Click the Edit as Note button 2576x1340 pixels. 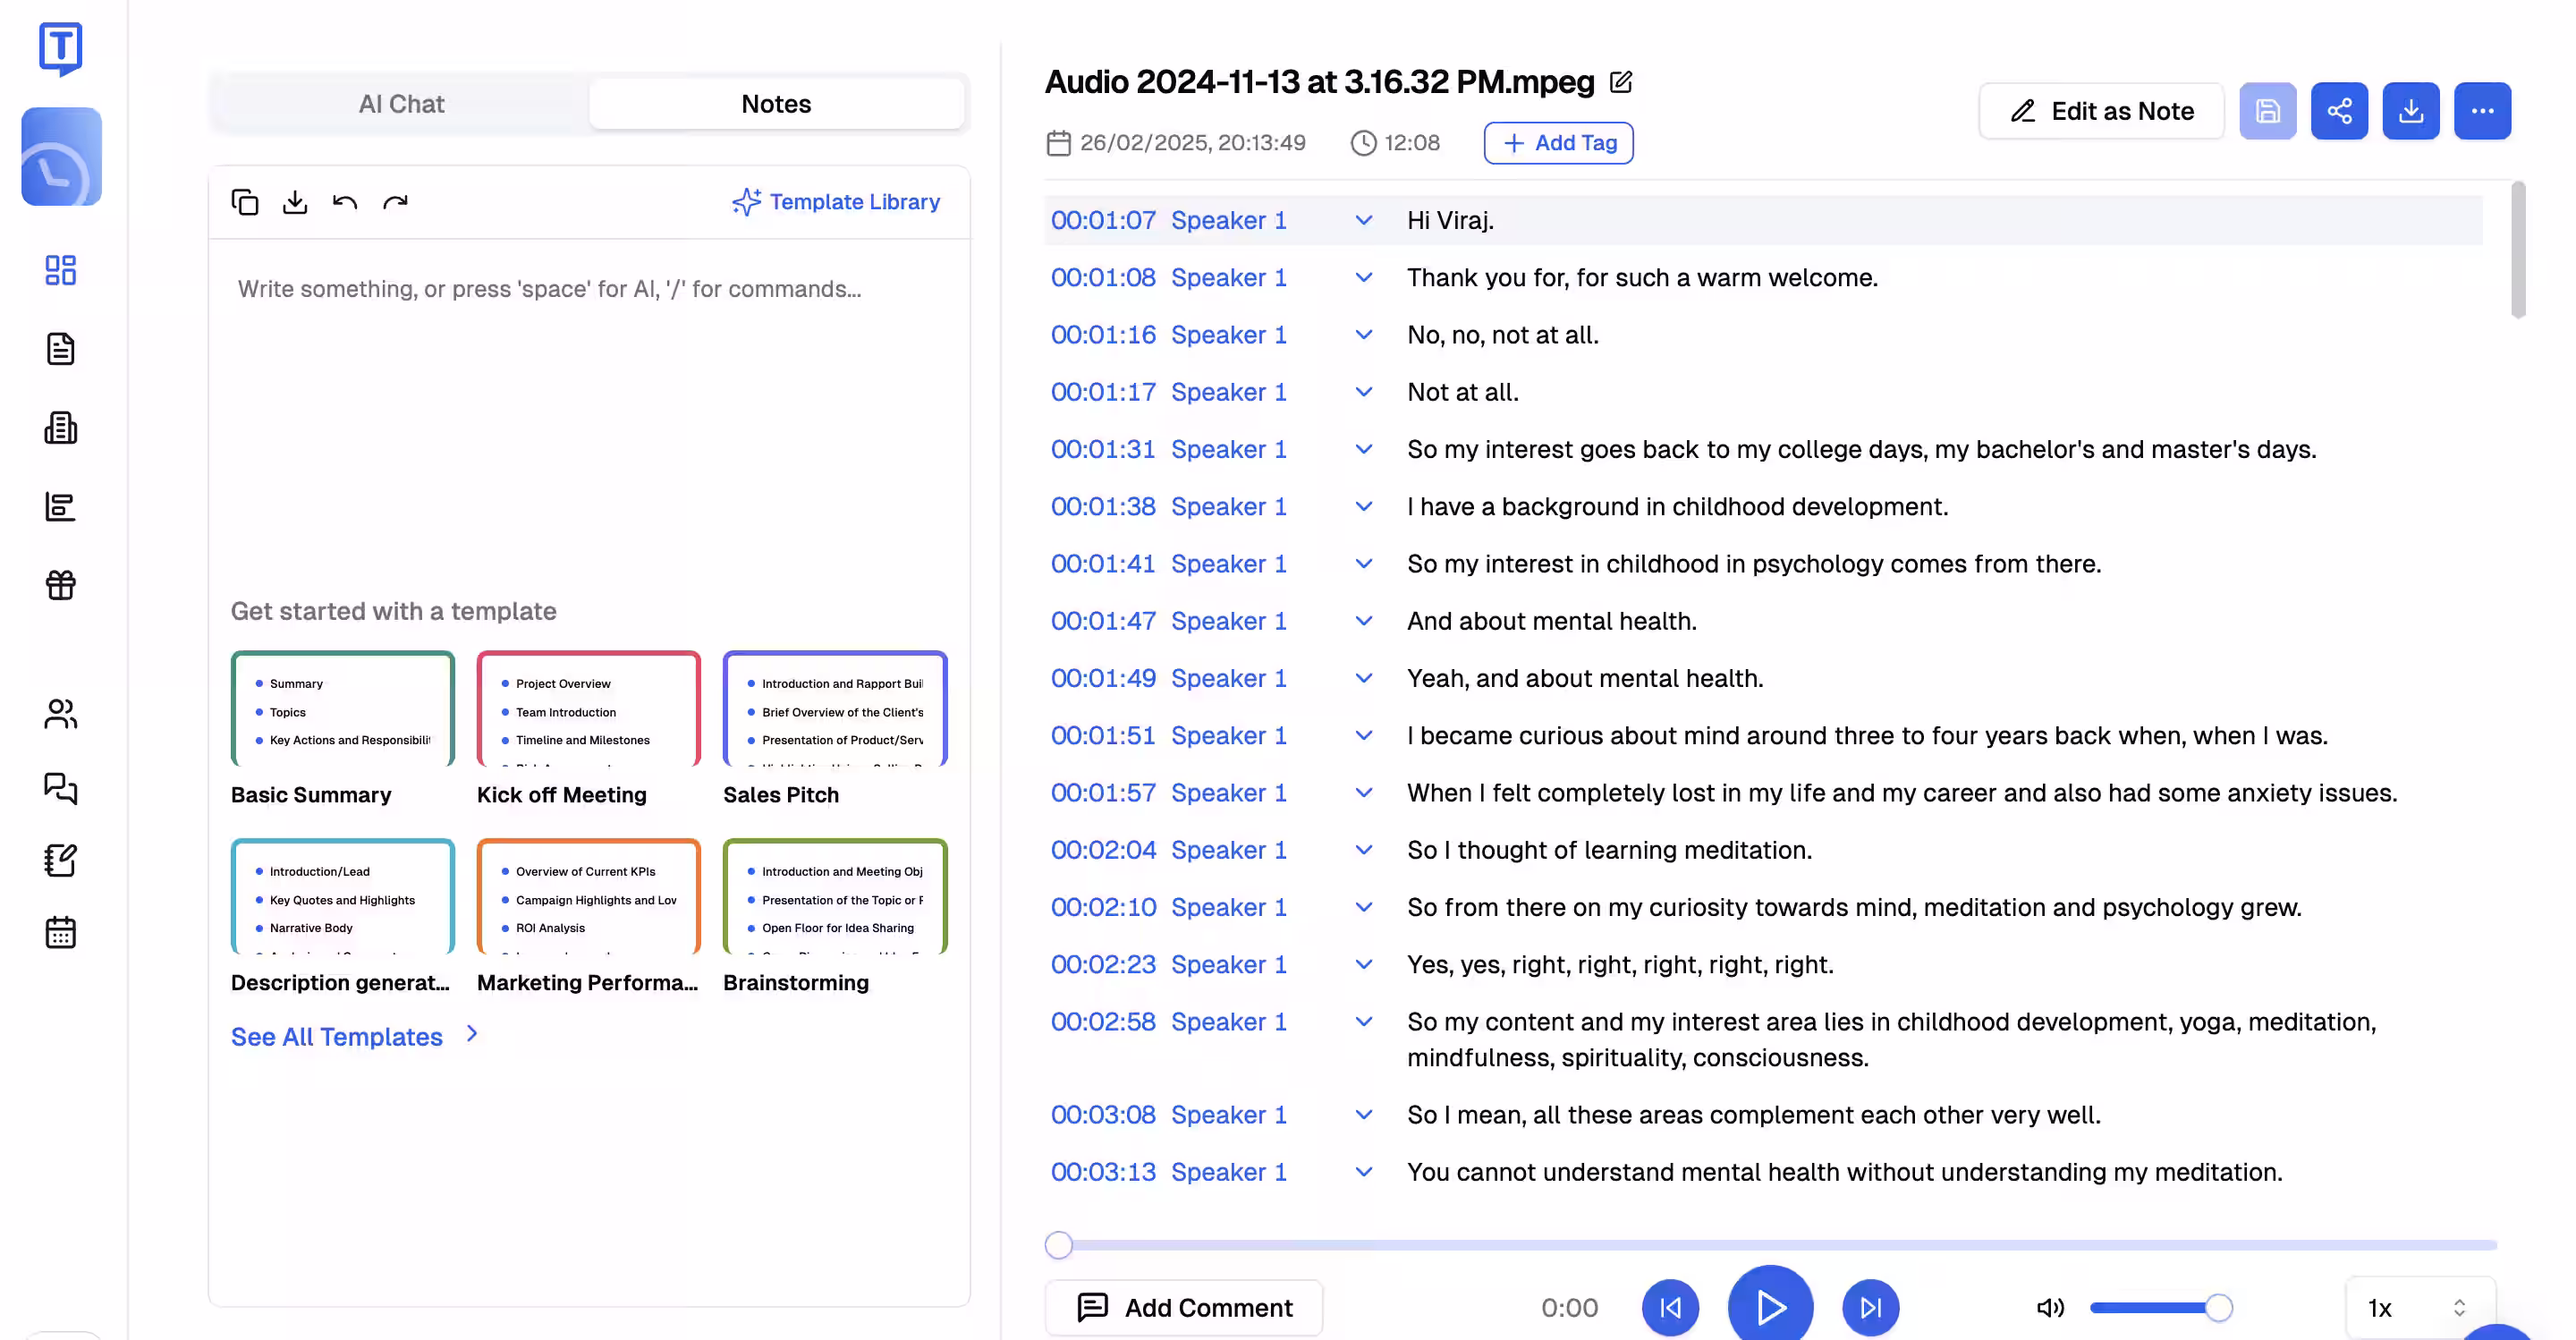pyautogui.click(x=2101, y=111)
